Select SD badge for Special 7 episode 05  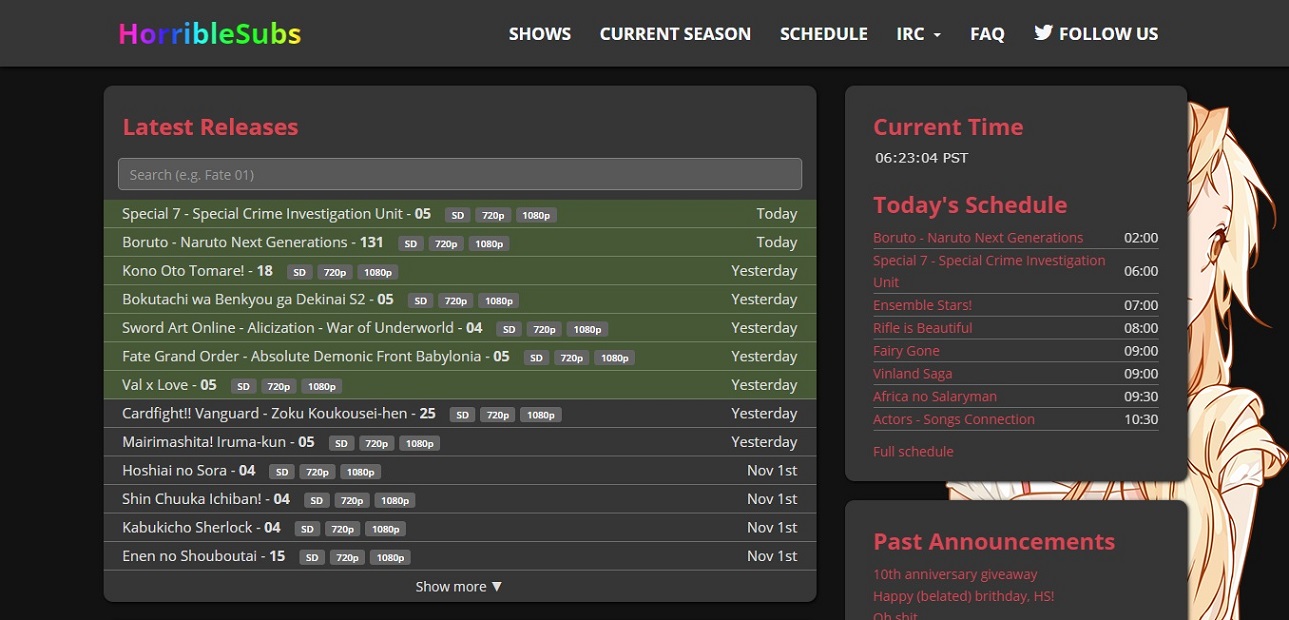[x=458, y=215]
